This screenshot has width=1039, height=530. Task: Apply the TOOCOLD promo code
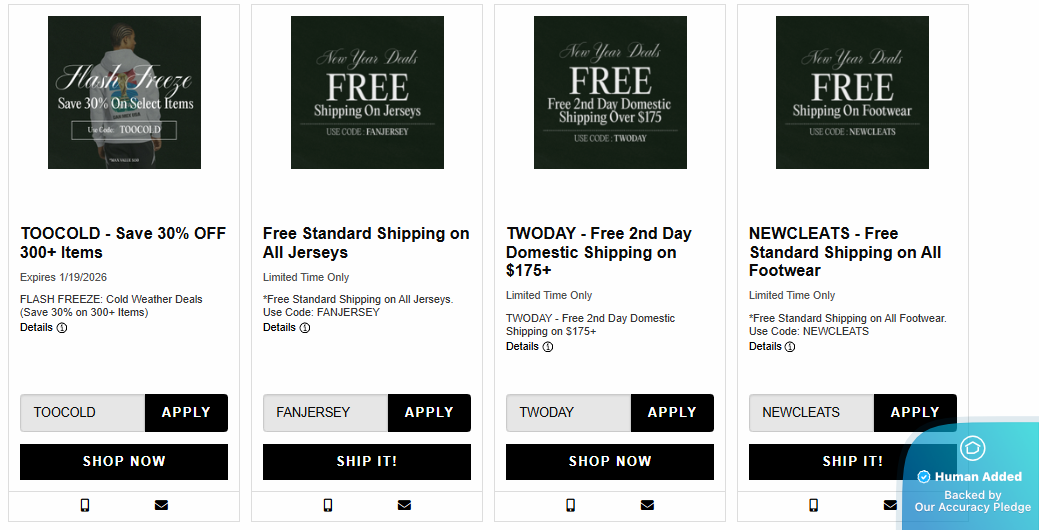point(186,412)
